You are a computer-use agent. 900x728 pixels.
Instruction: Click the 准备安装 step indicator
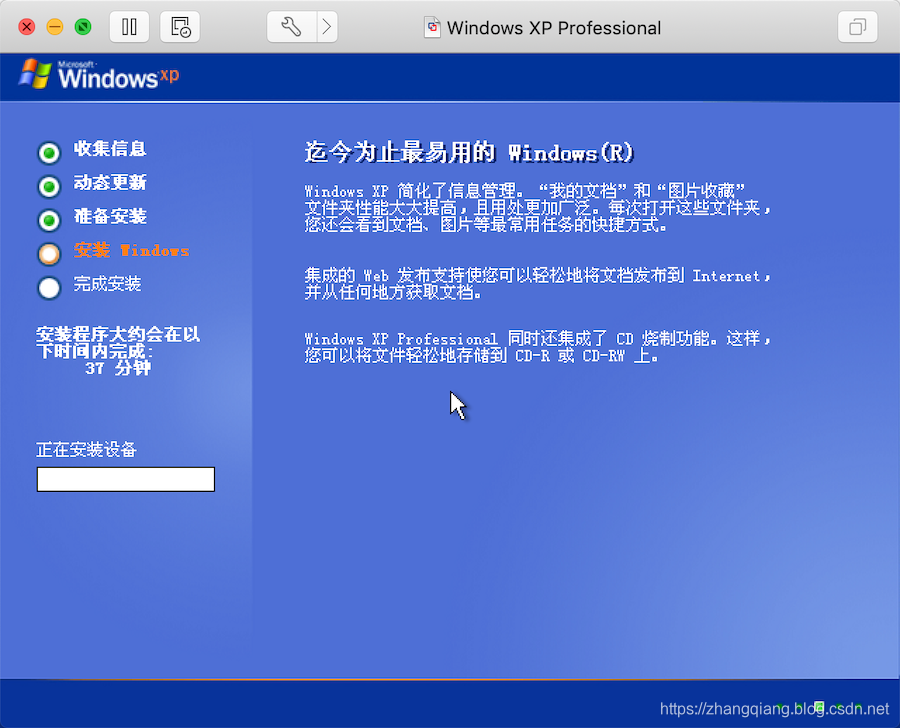(x=49, y=220)
